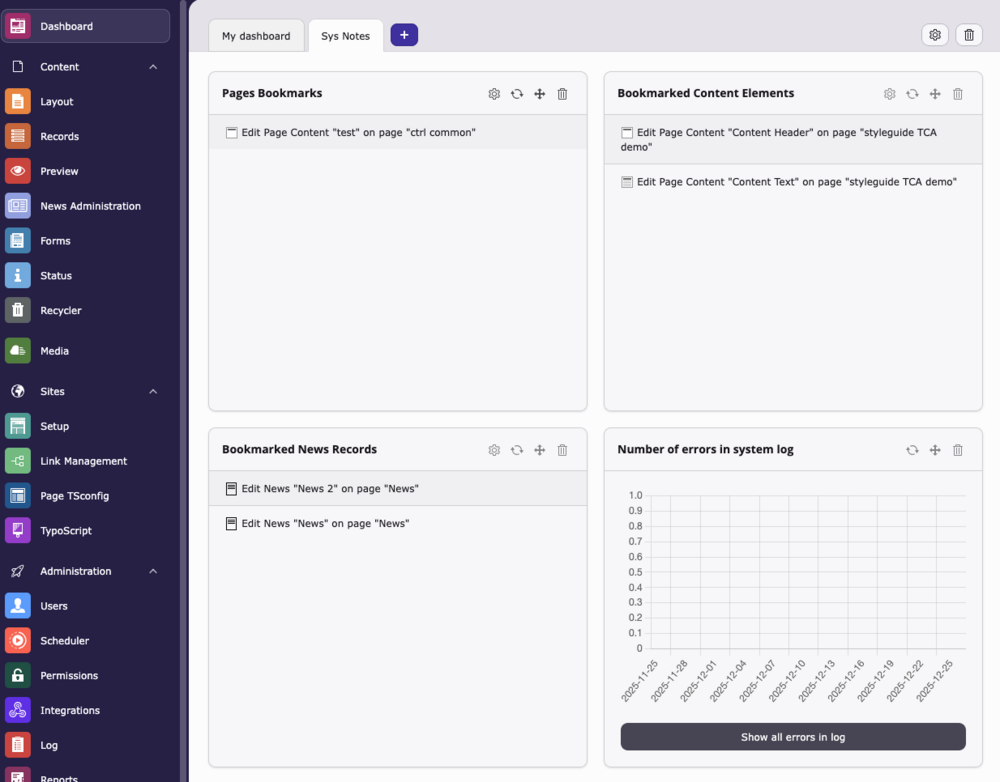This screenshot has width=1000, height=782.
Task: Open the Setup module icon
Action: pyautogui.click(x=18, y=426)
